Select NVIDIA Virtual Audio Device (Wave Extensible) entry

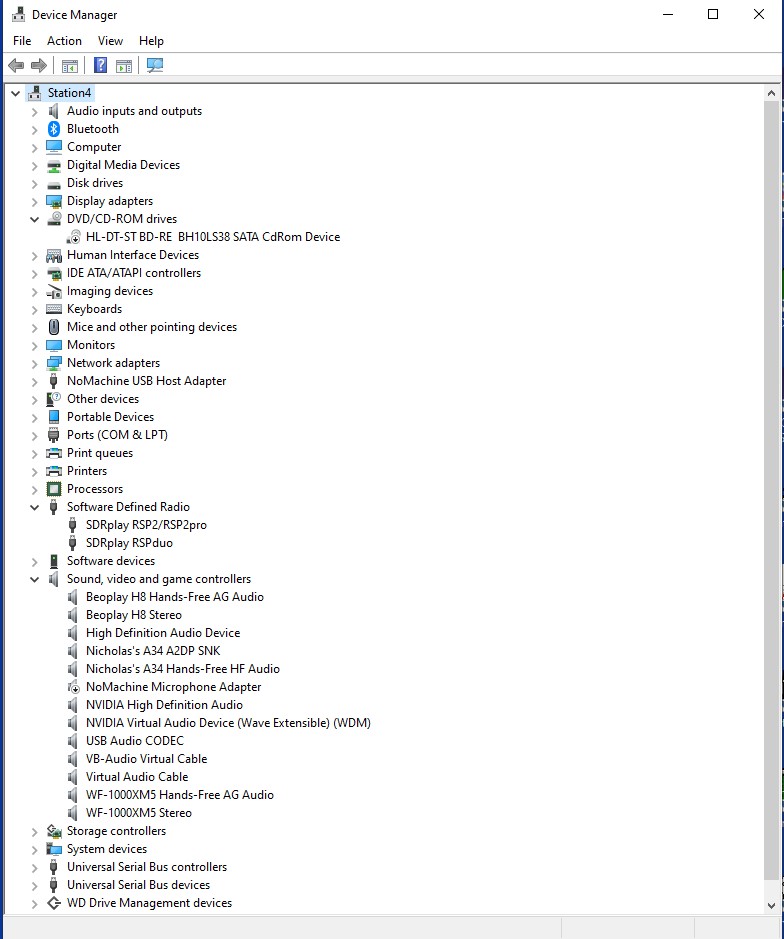click(228, 723)
